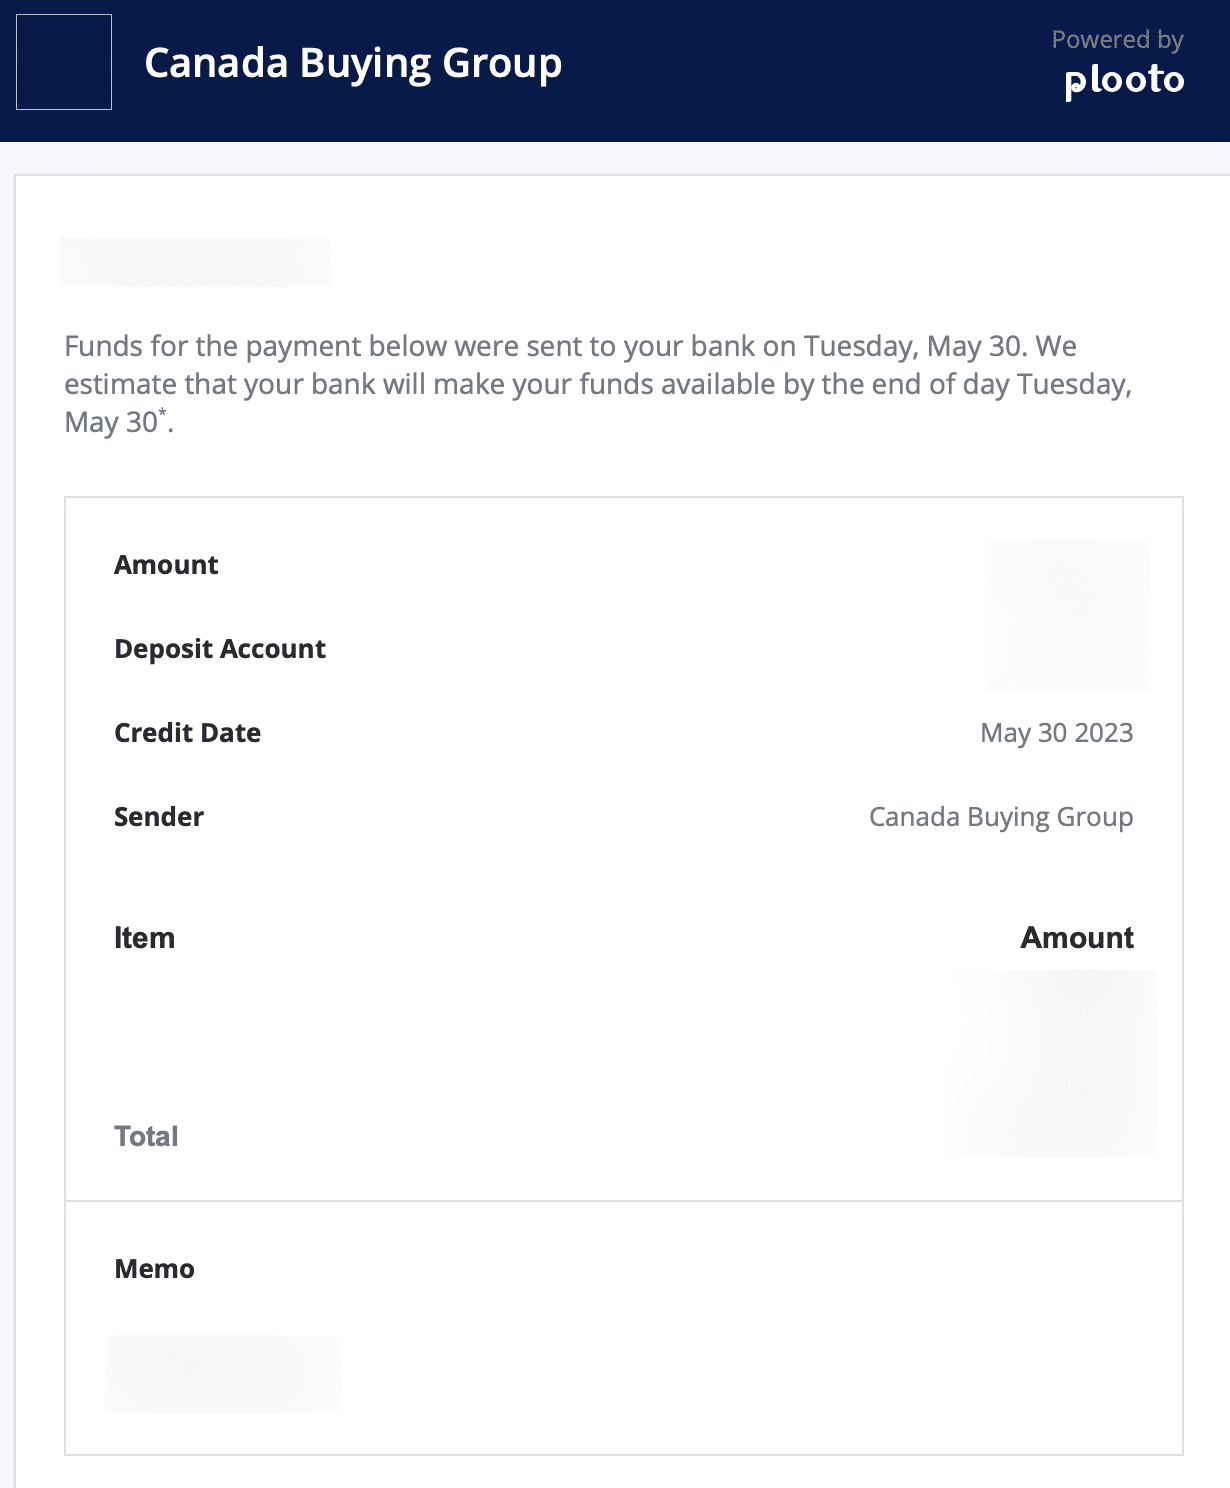Viewport: 1230px width, 1488px height.
Task: Click the plooto logo
Action: click(1124, 81)
